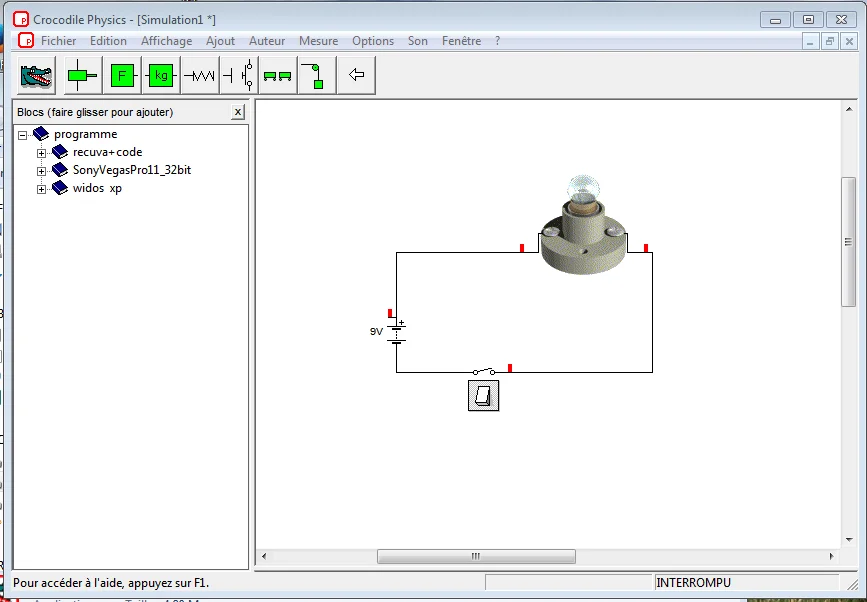
Task: Select the spring zigzag component icon
Action: [201, 76]
